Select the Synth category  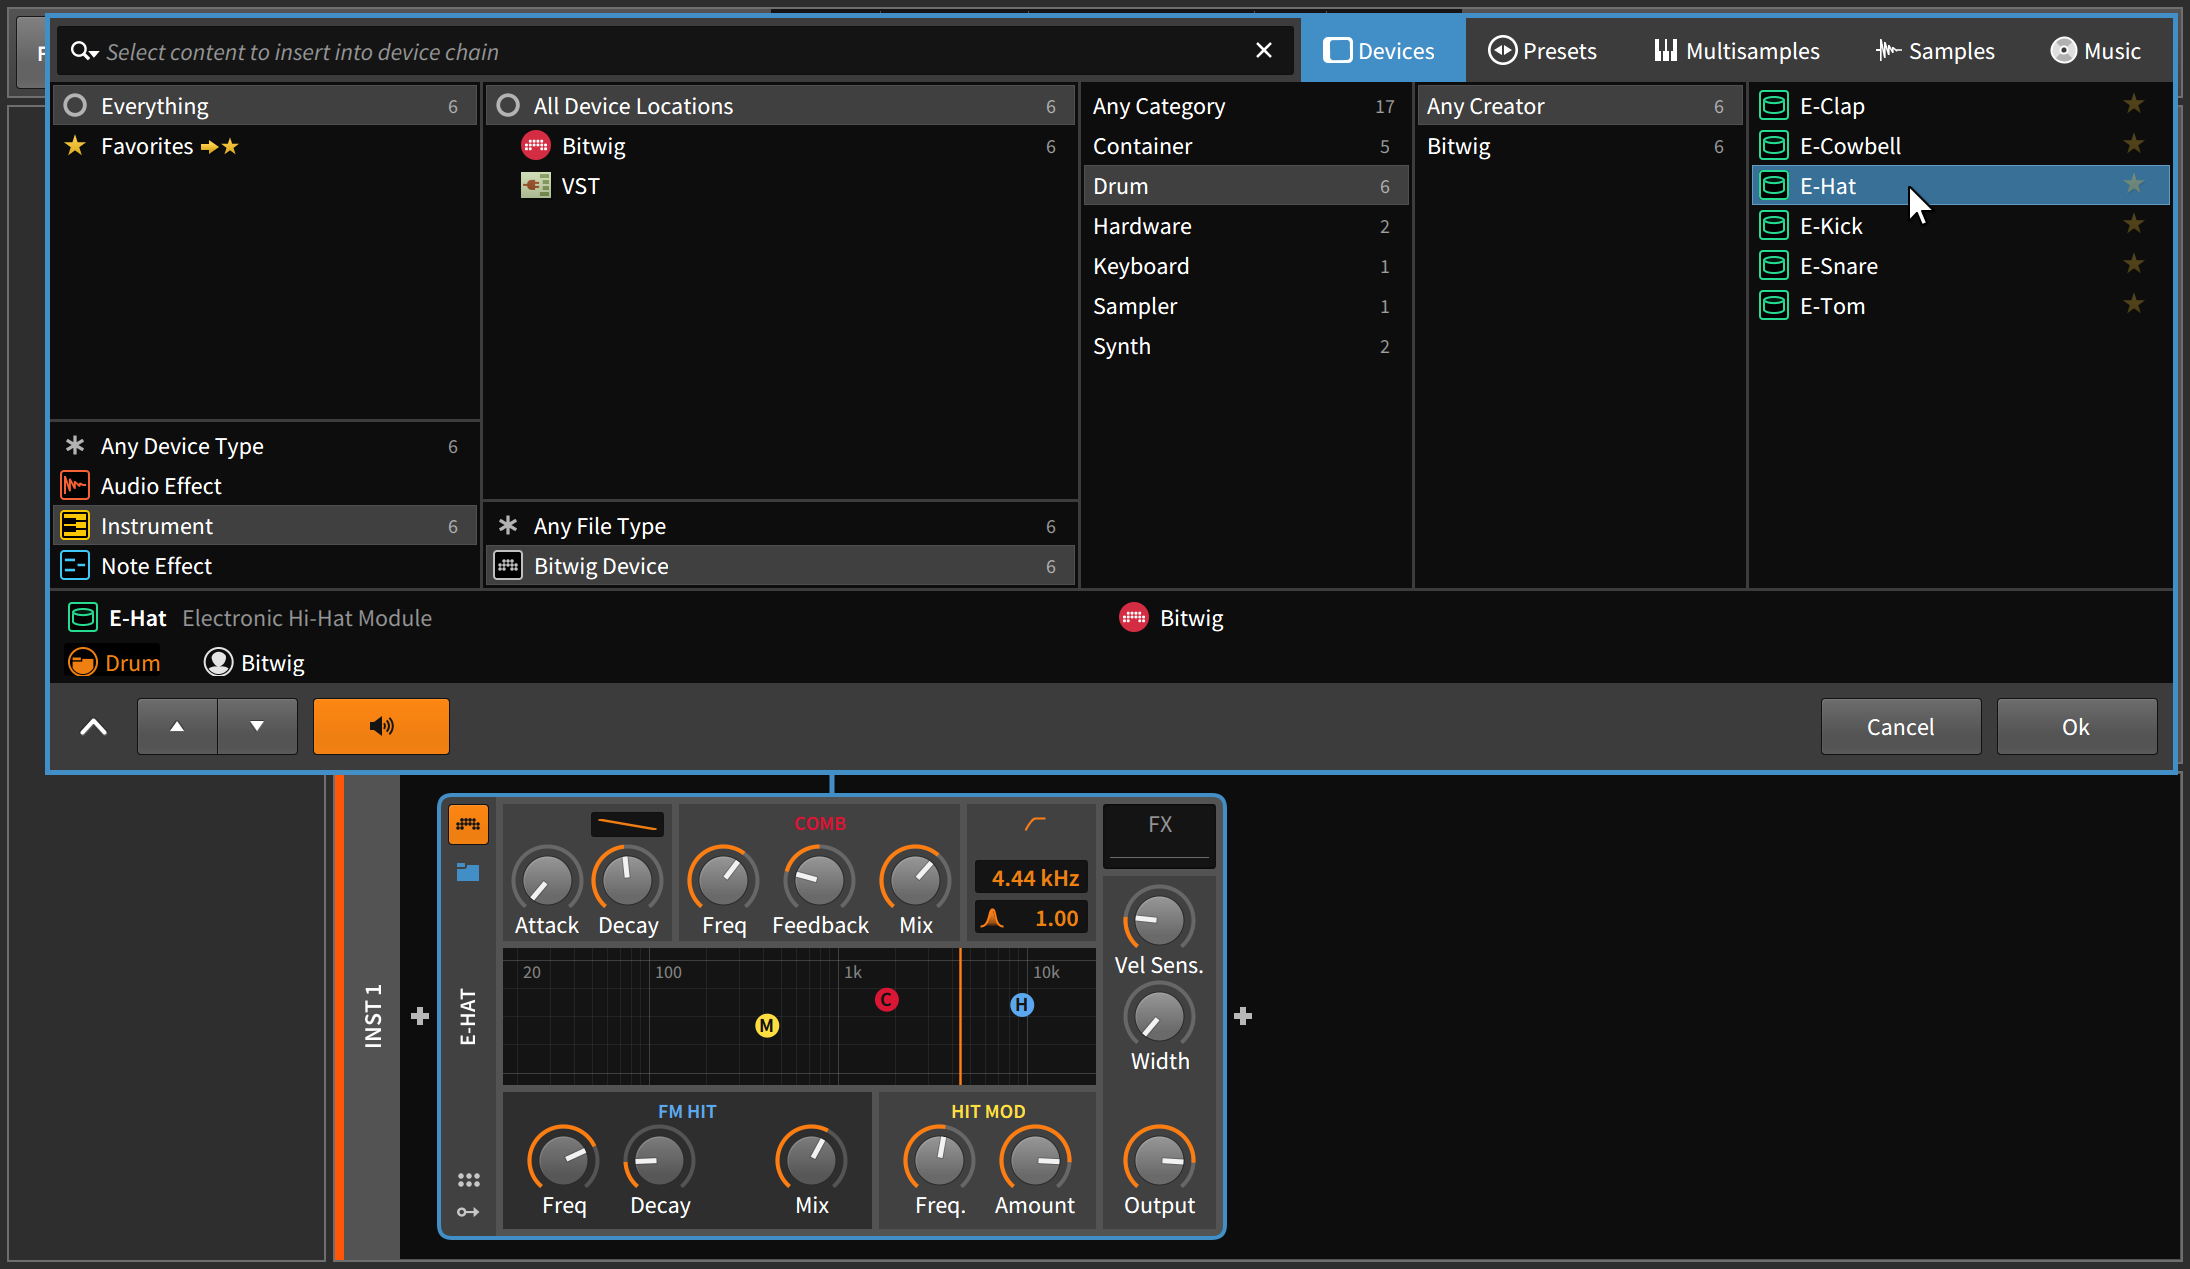click(x=1245, y=346)
